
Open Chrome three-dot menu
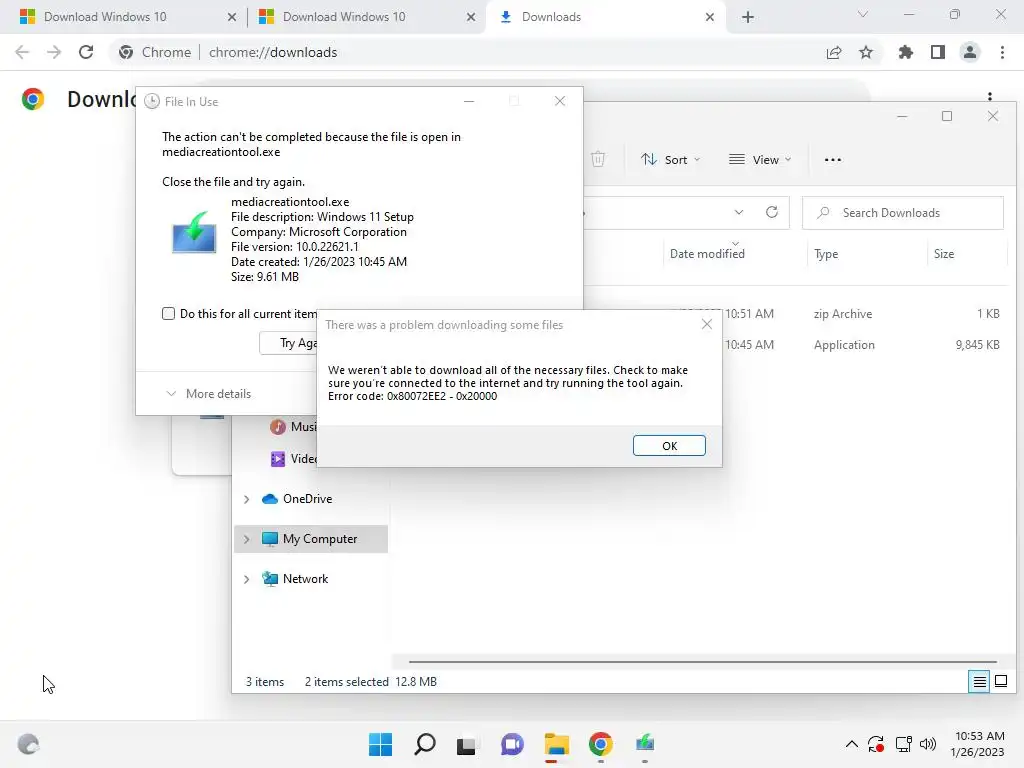pos(1002,52)
